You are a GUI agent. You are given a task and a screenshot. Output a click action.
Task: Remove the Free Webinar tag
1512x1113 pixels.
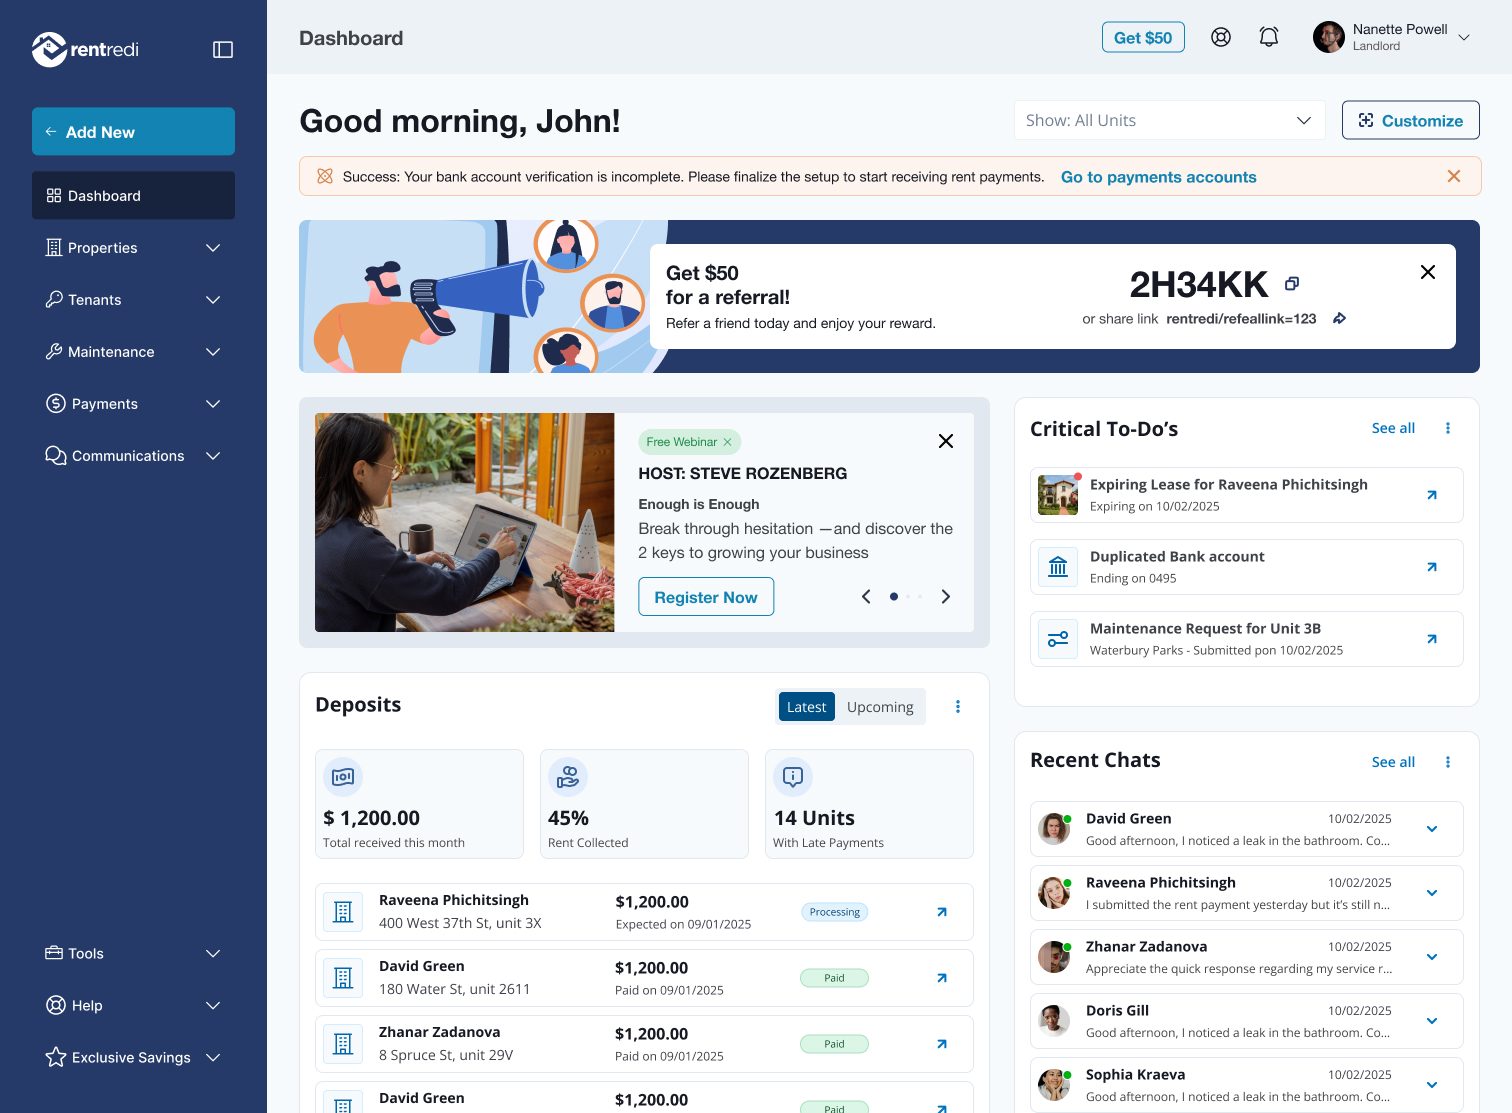click(728, 442)
